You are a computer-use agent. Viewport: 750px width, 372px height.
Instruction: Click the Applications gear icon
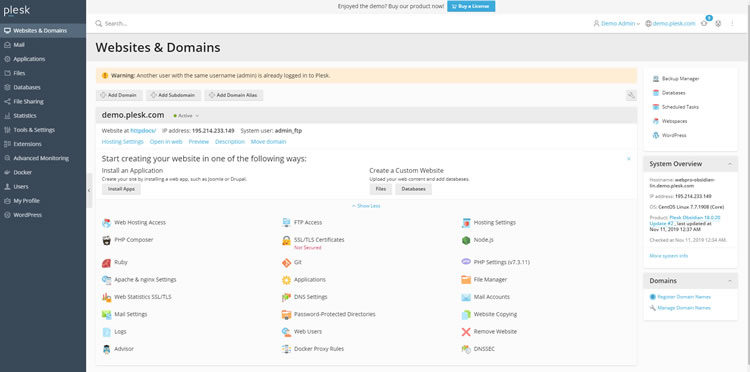(286, 280)
